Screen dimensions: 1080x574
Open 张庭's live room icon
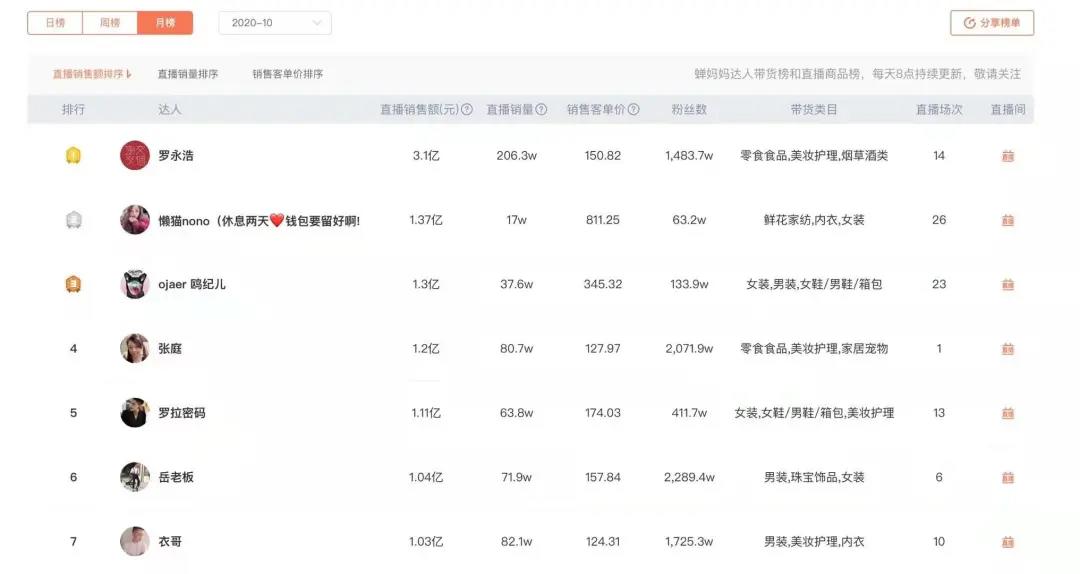point(1008,349)
